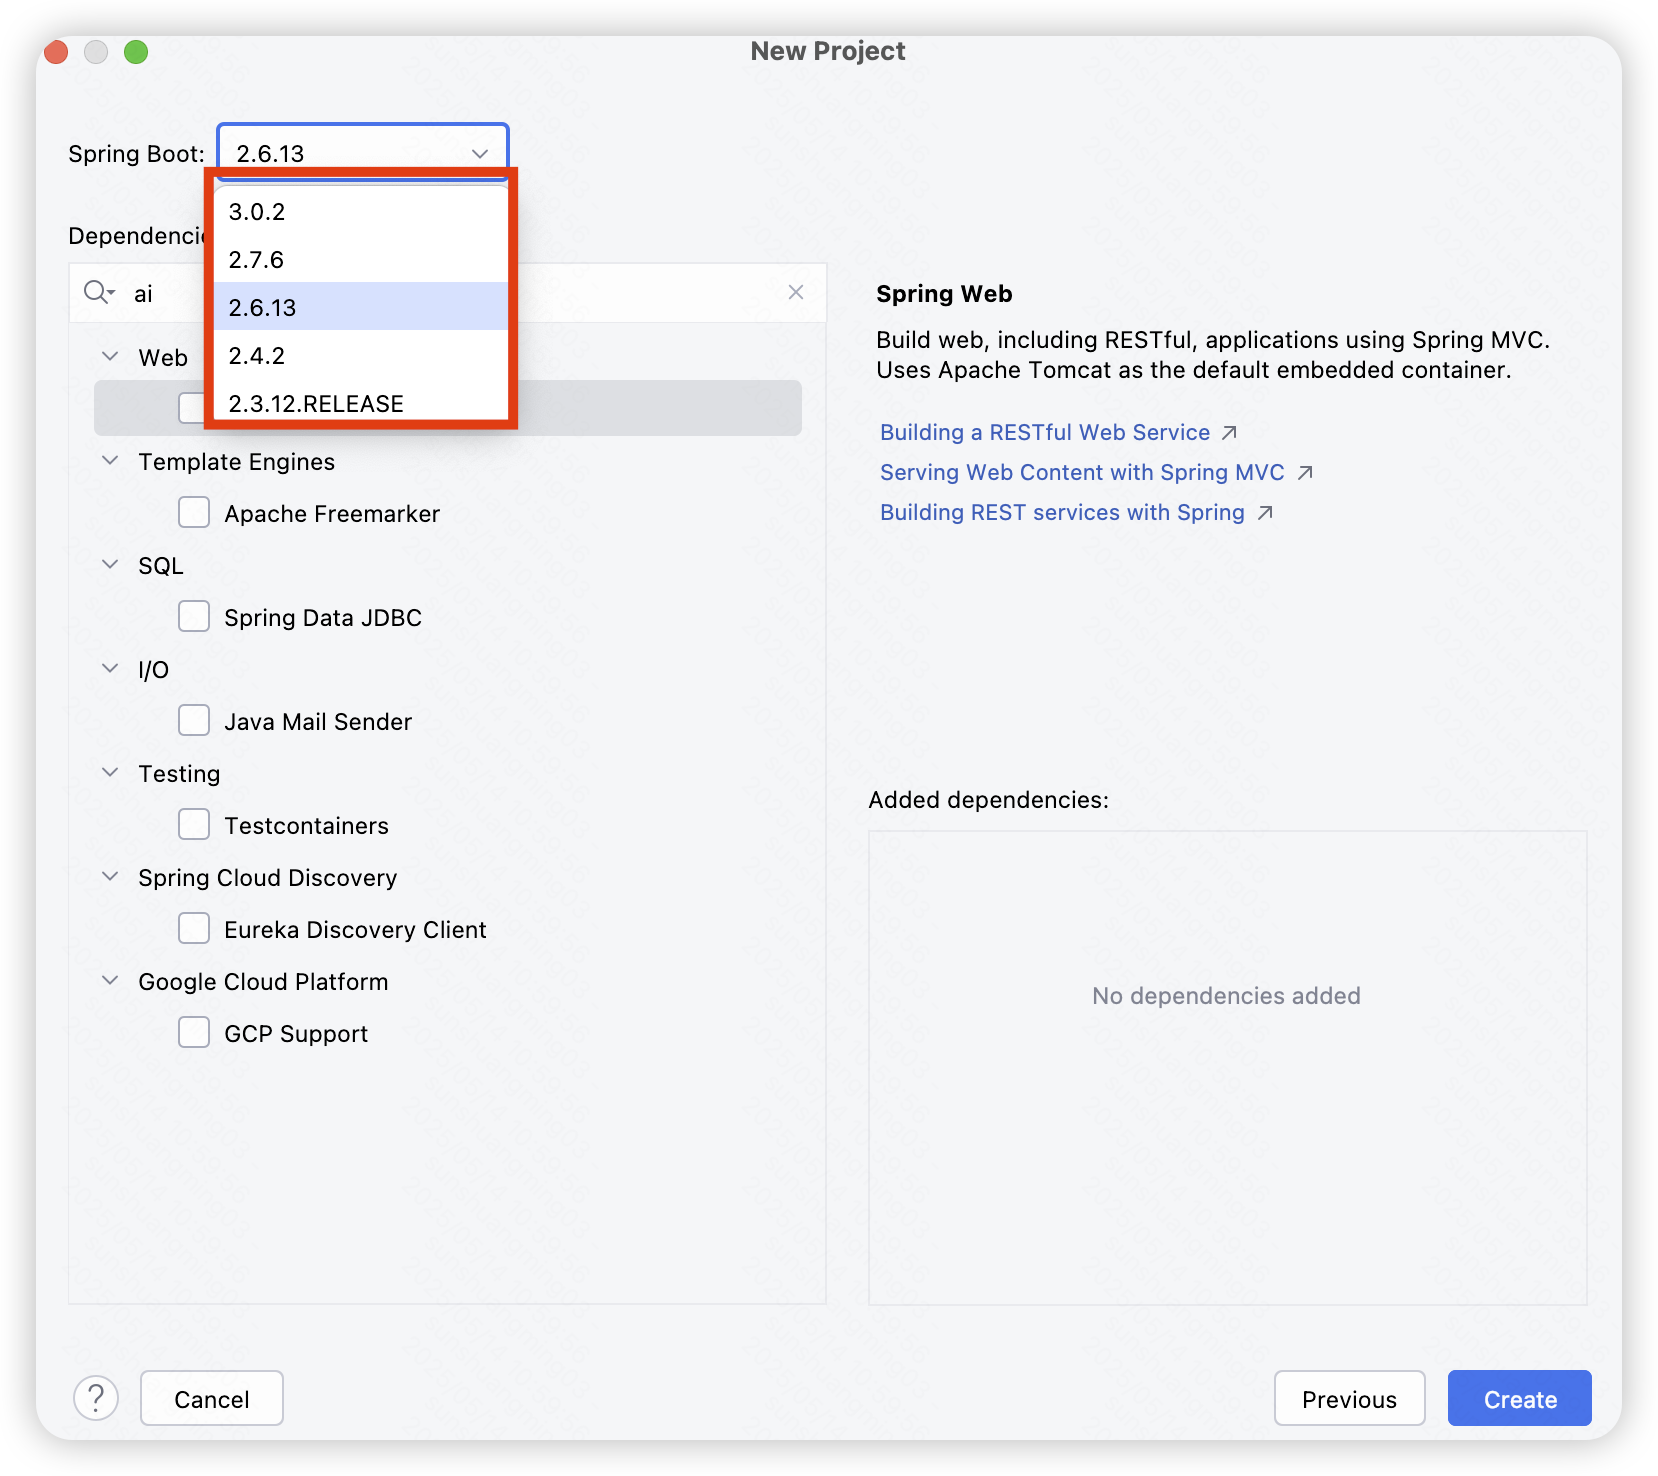1658x1476 pixels.
Task: Choose Spring Boot version 3.0.2
Action: [361, 212]
